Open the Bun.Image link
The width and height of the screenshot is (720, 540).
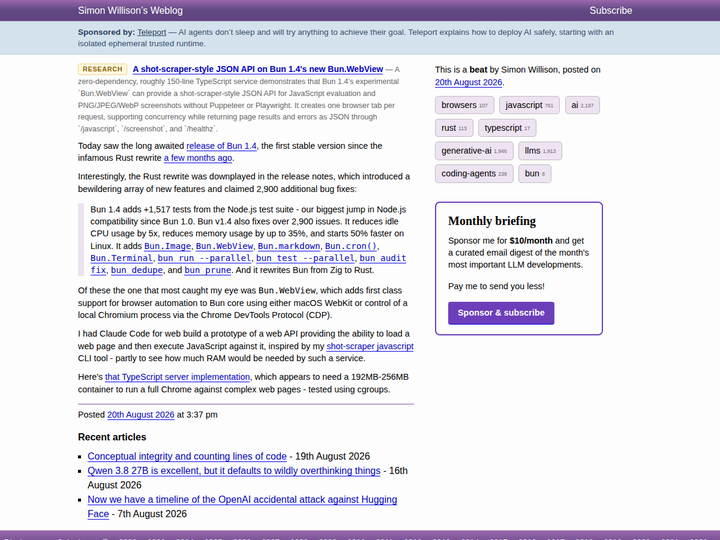pyautogui.click(x=167, y=246)
